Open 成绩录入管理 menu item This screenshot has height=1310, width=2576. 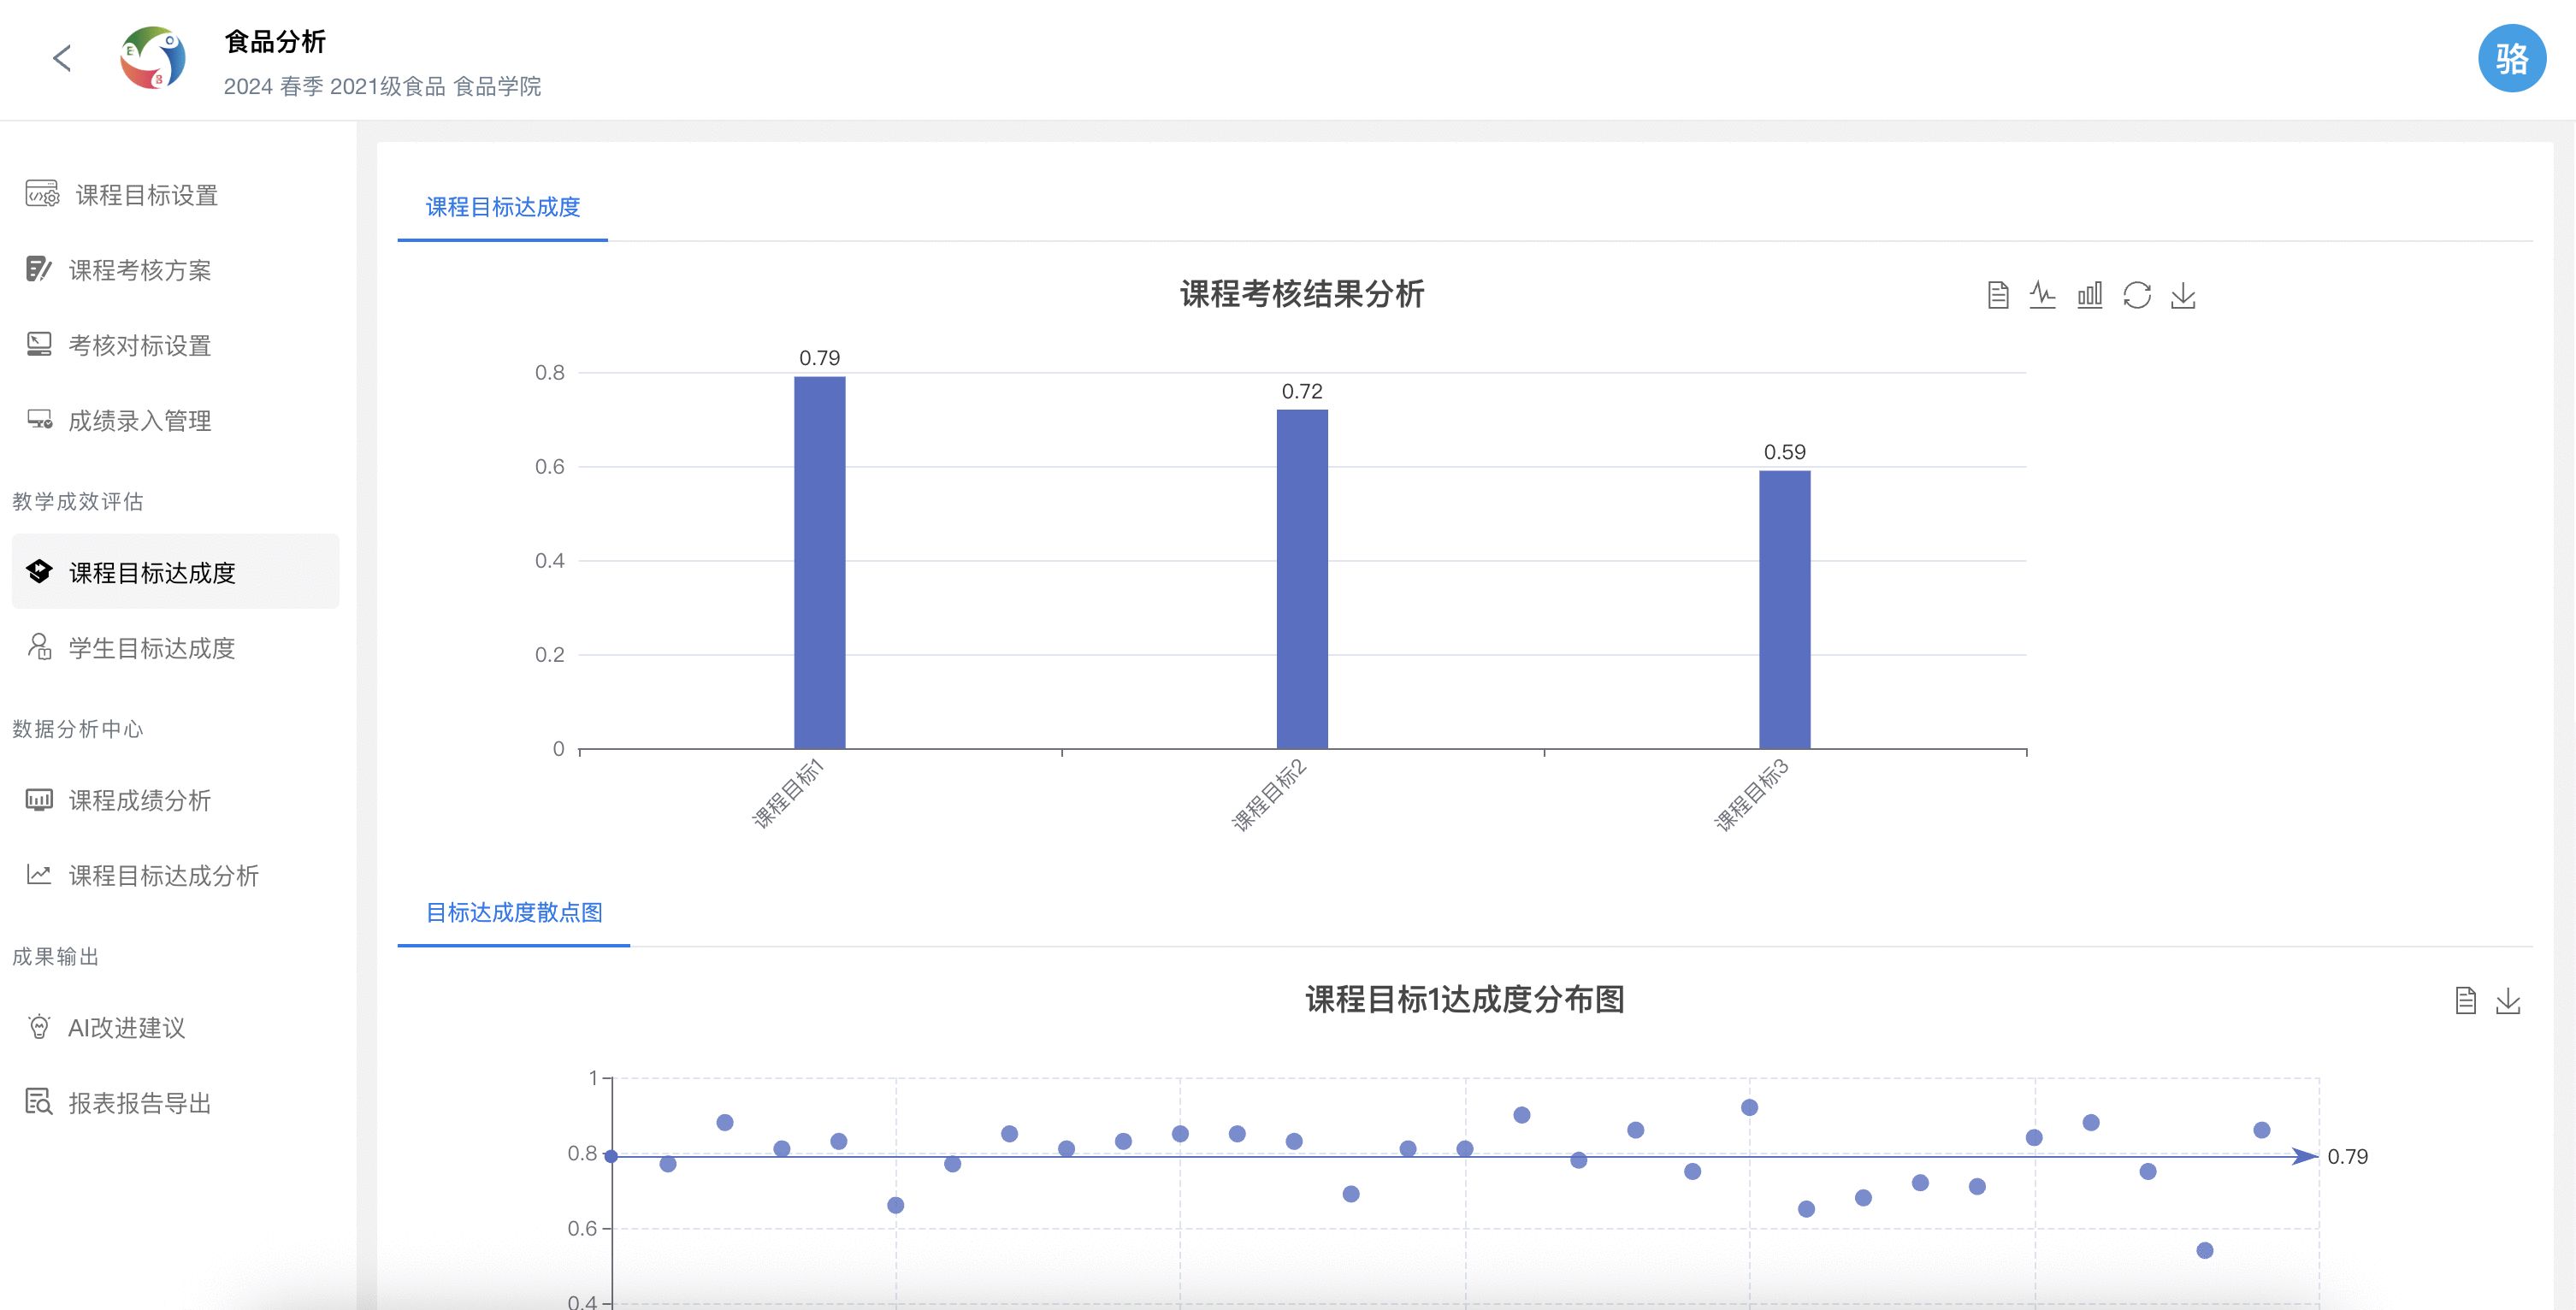[x=139, y=421]
